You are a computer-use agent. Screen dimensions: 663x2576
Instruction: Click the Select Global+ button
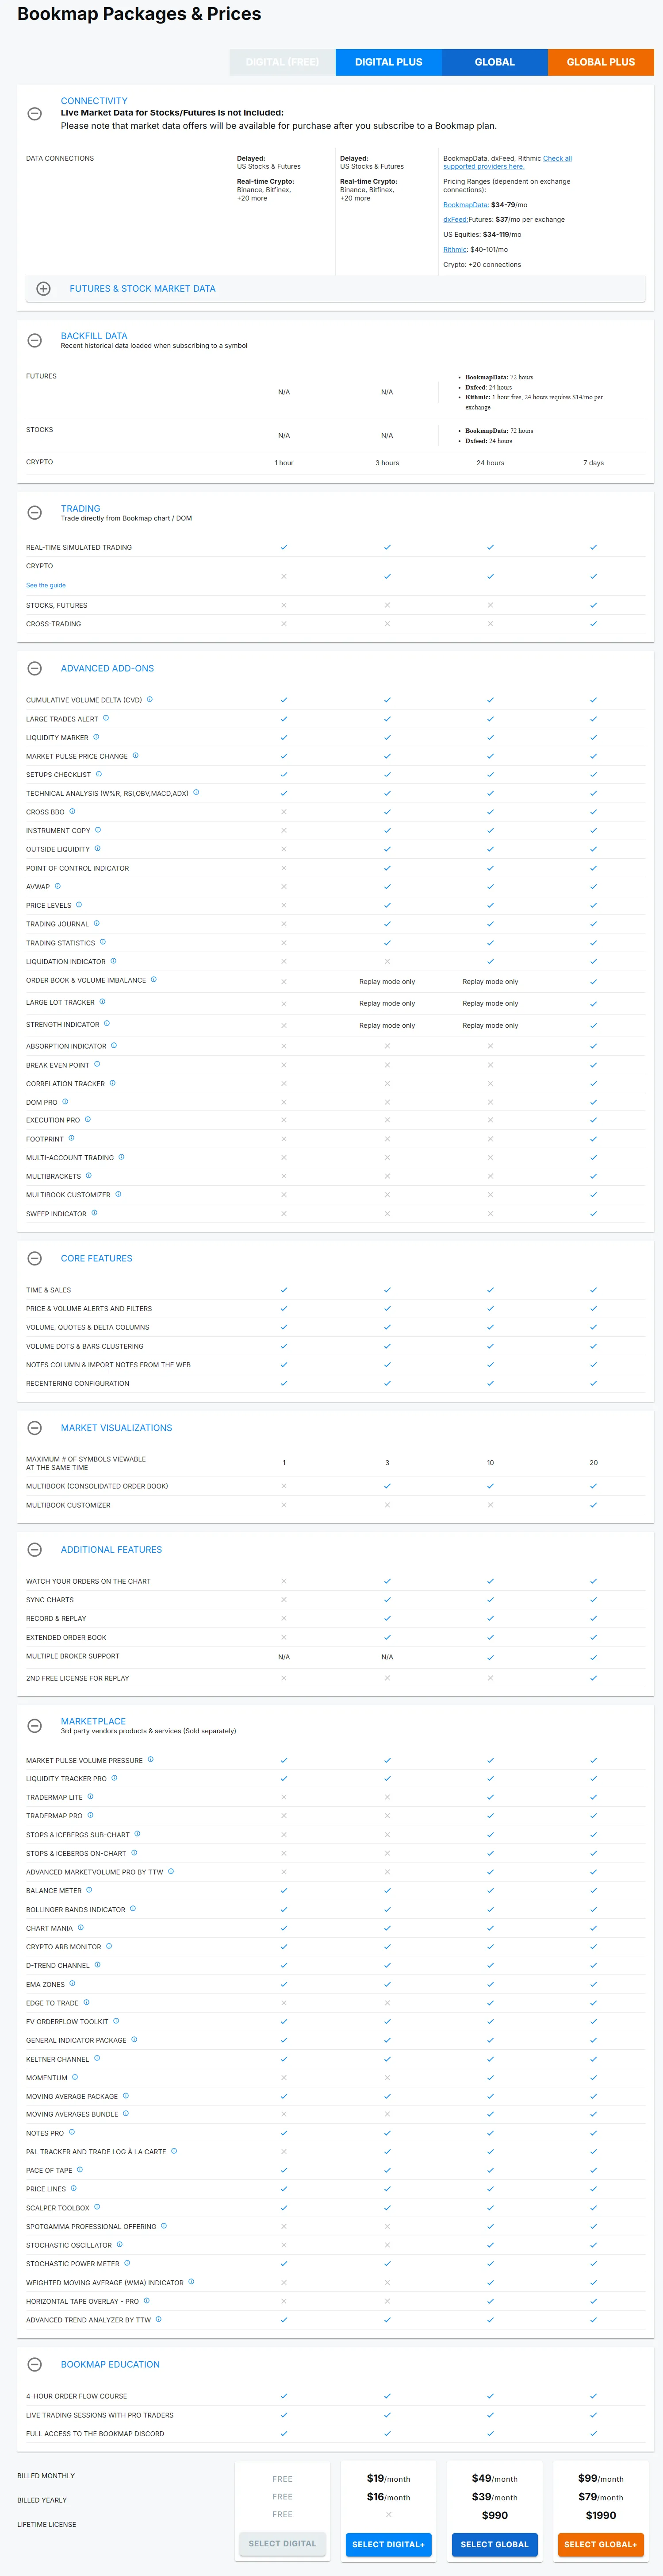coord(601,2544)
